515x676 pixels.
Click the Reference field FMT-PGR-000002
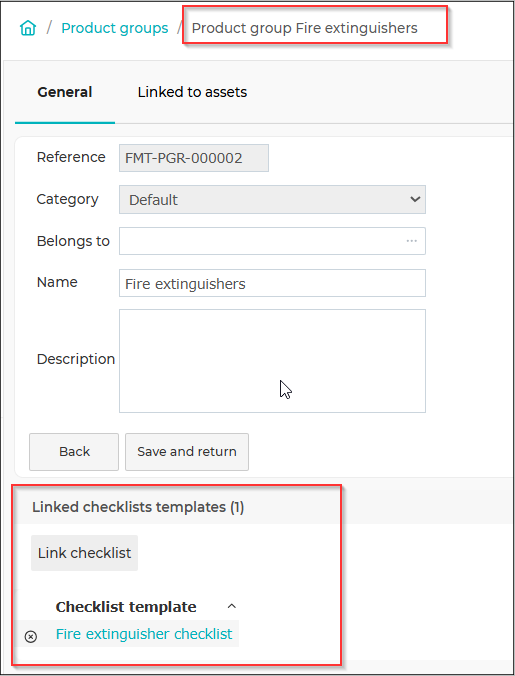pyautogui.click(x=194, y=158)
